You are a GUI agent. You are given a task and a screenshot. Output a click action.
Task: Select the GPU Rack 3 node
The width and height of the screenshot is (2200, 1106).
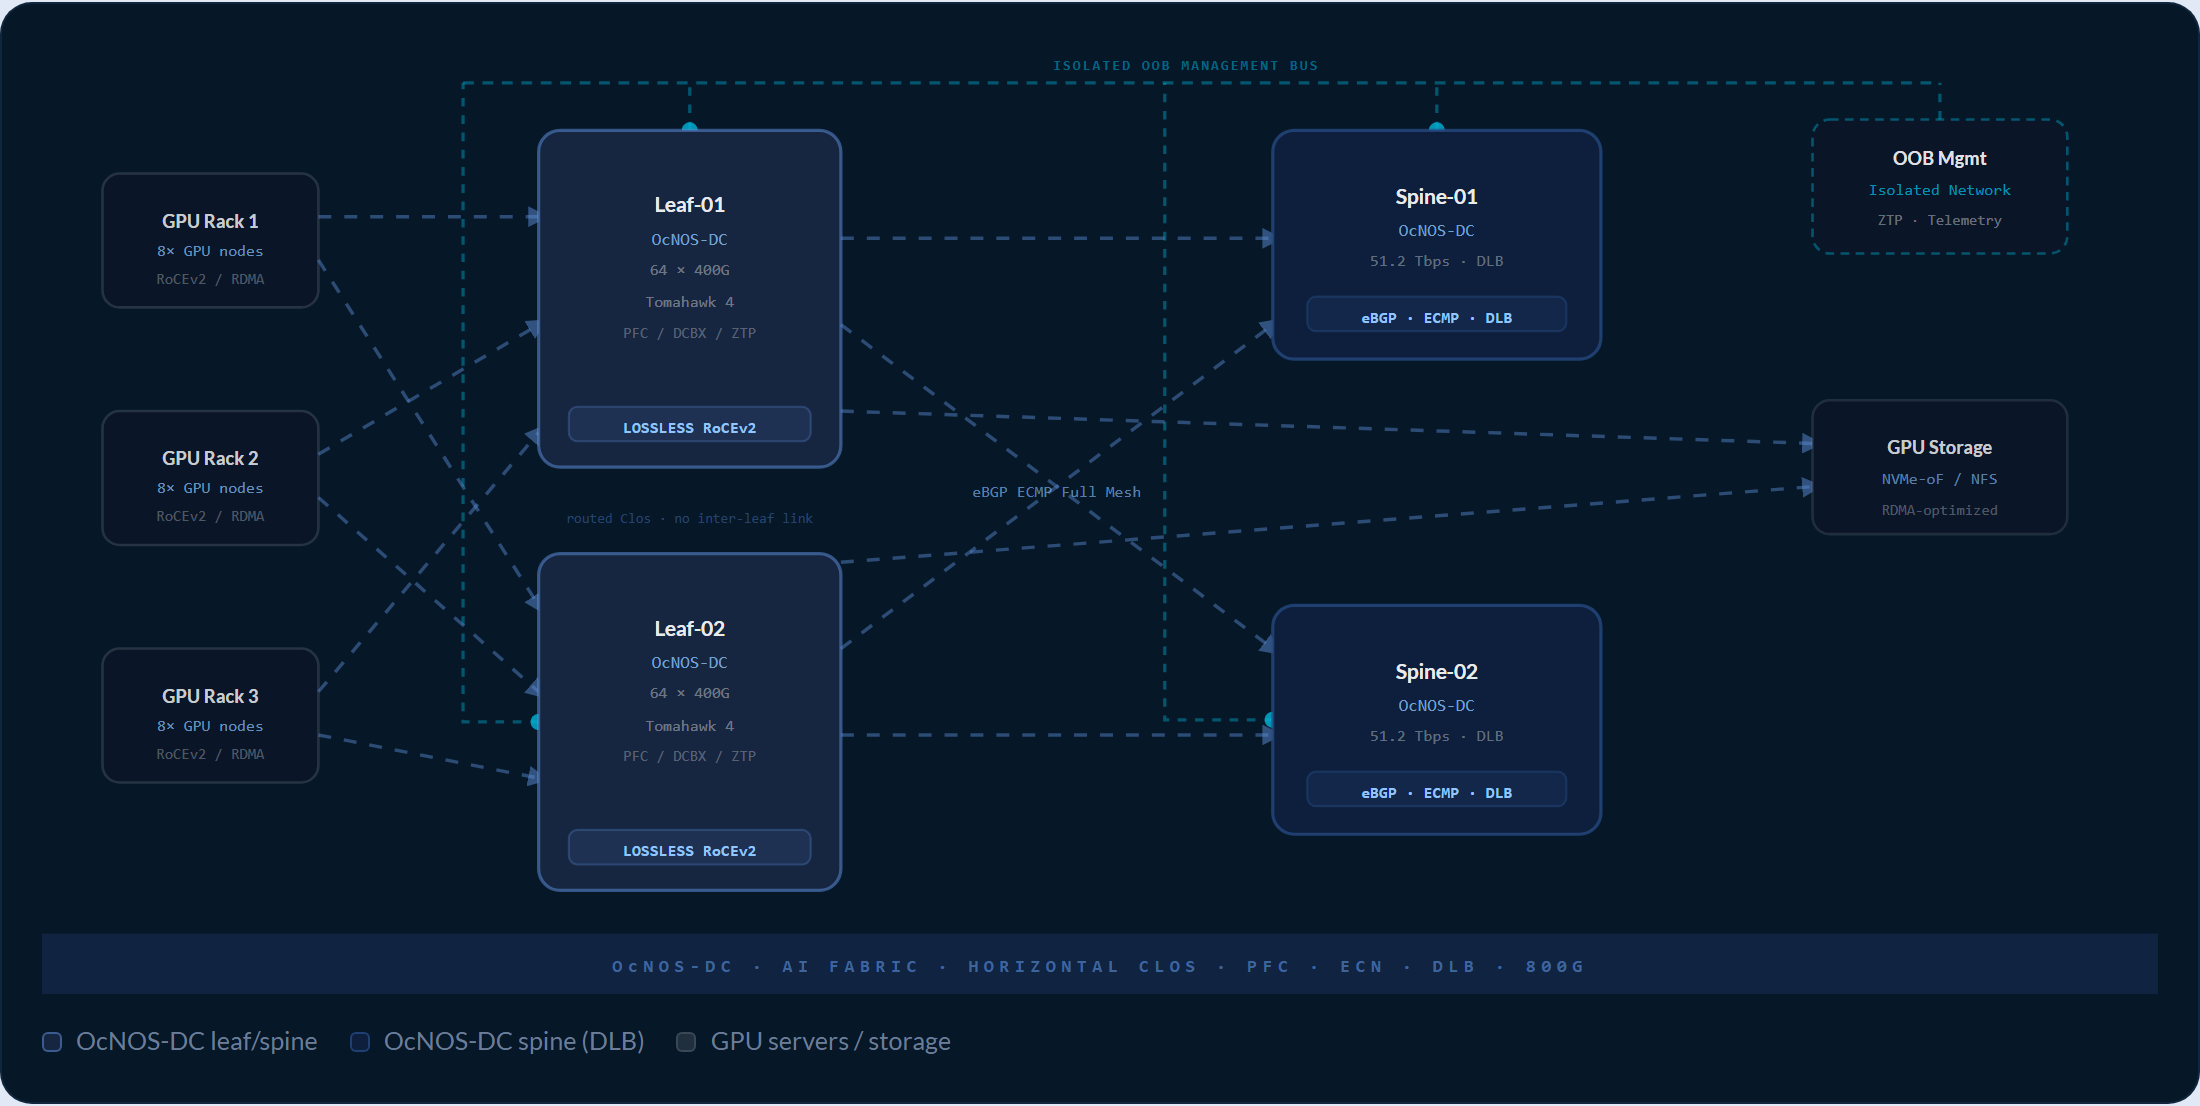click(x=210, y=715)
